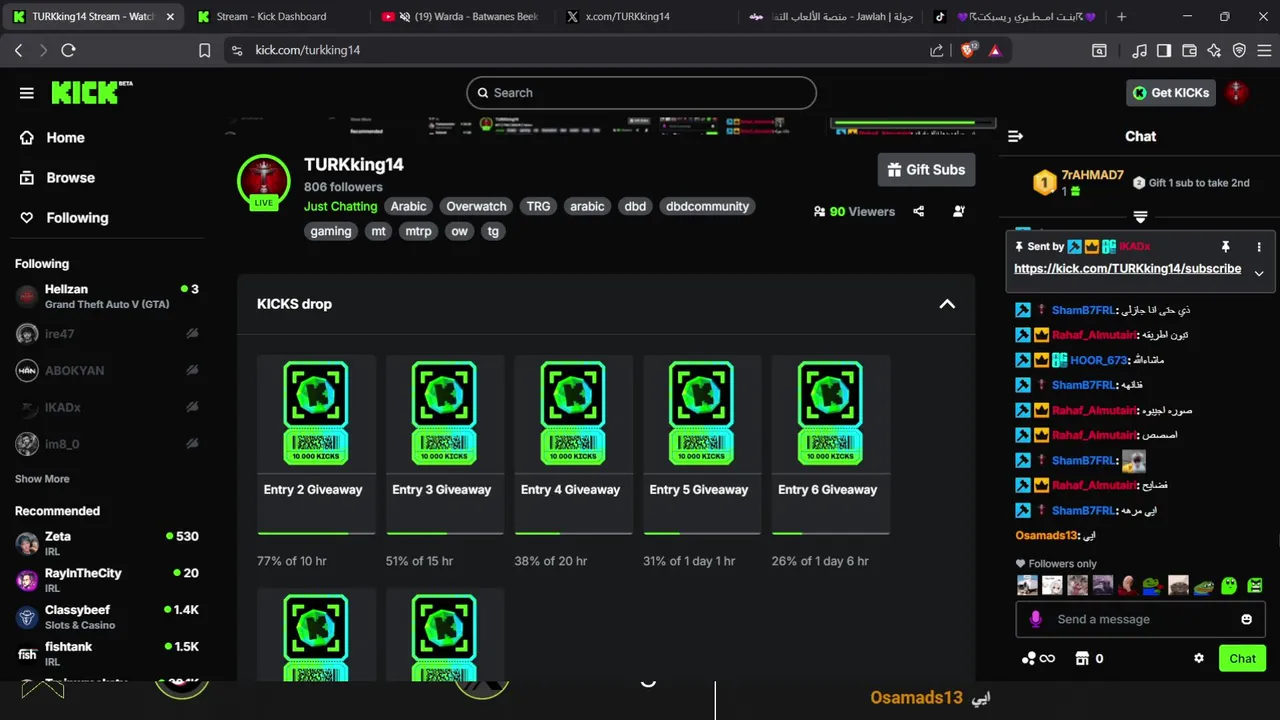1280x720 pixels.
Task: Click the Entry 2 Giveaway drop card
Action: tap(316, 445)
